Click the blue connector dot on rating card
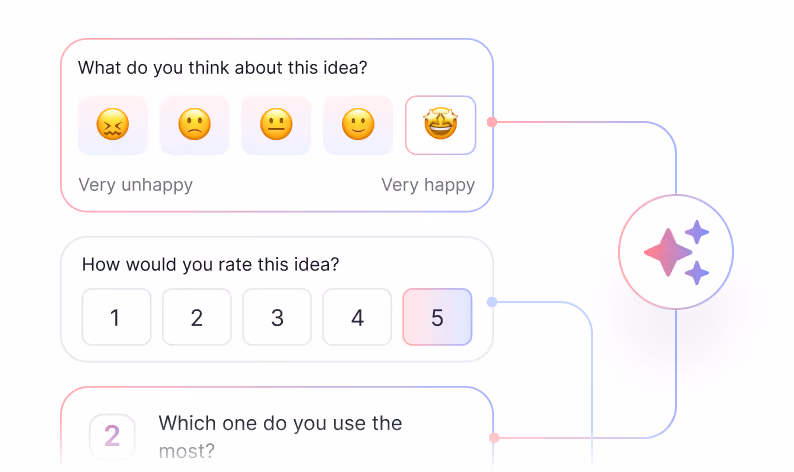Screen dimensions: 794x472 point(492,302)
